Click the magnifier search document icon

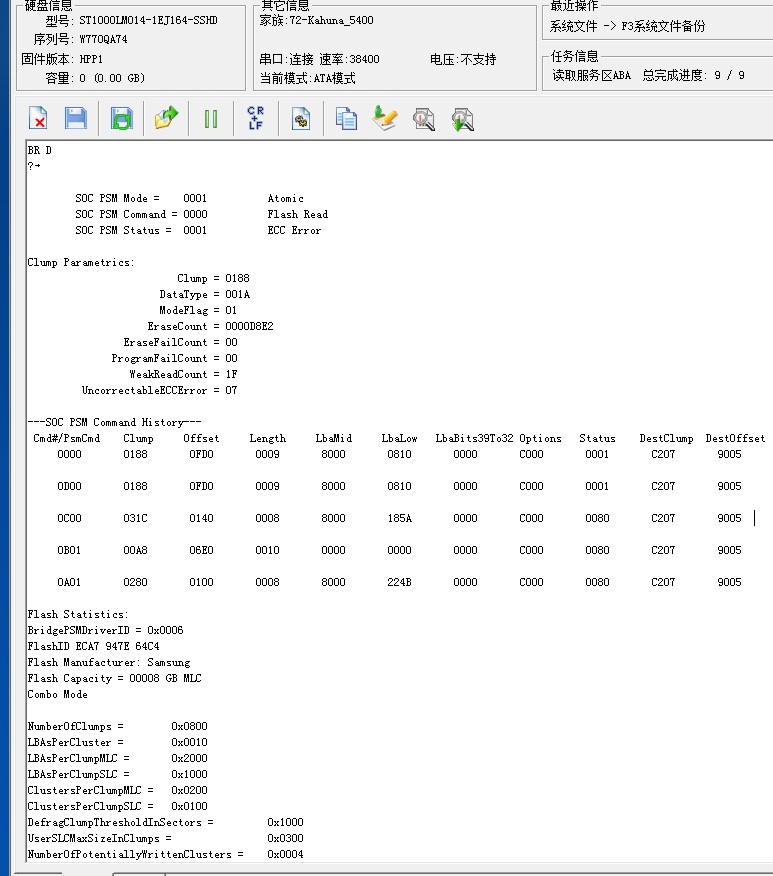[424, 119]
